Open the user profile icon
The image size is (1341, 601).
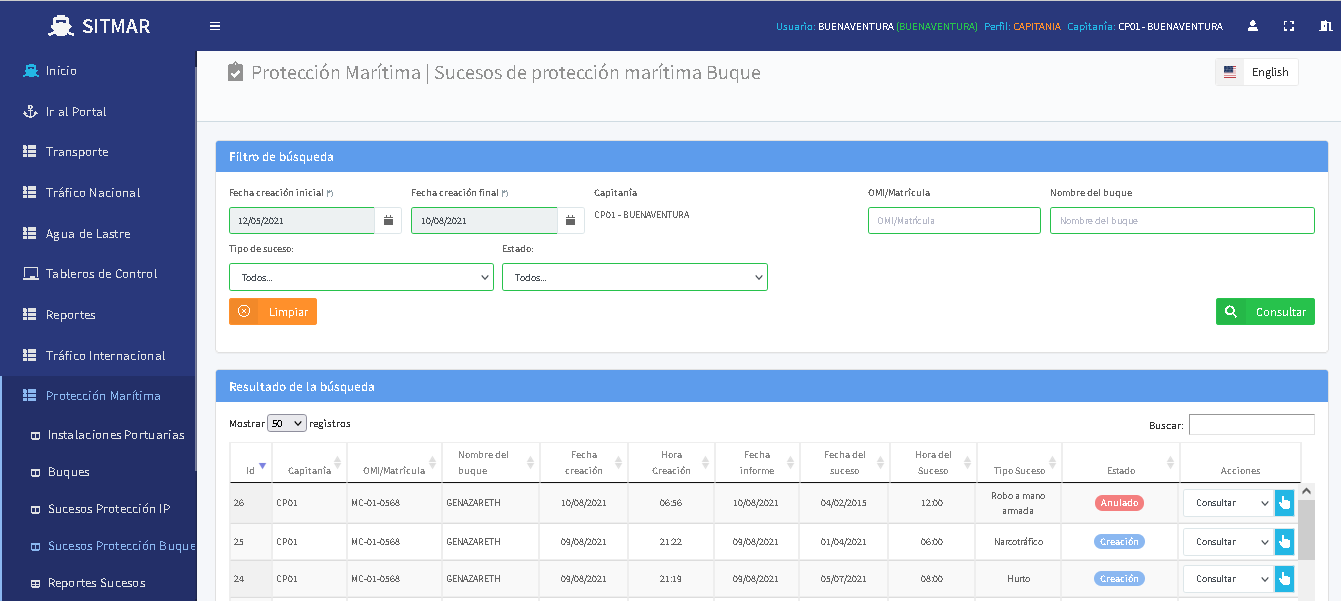(x=1252, y=26)
